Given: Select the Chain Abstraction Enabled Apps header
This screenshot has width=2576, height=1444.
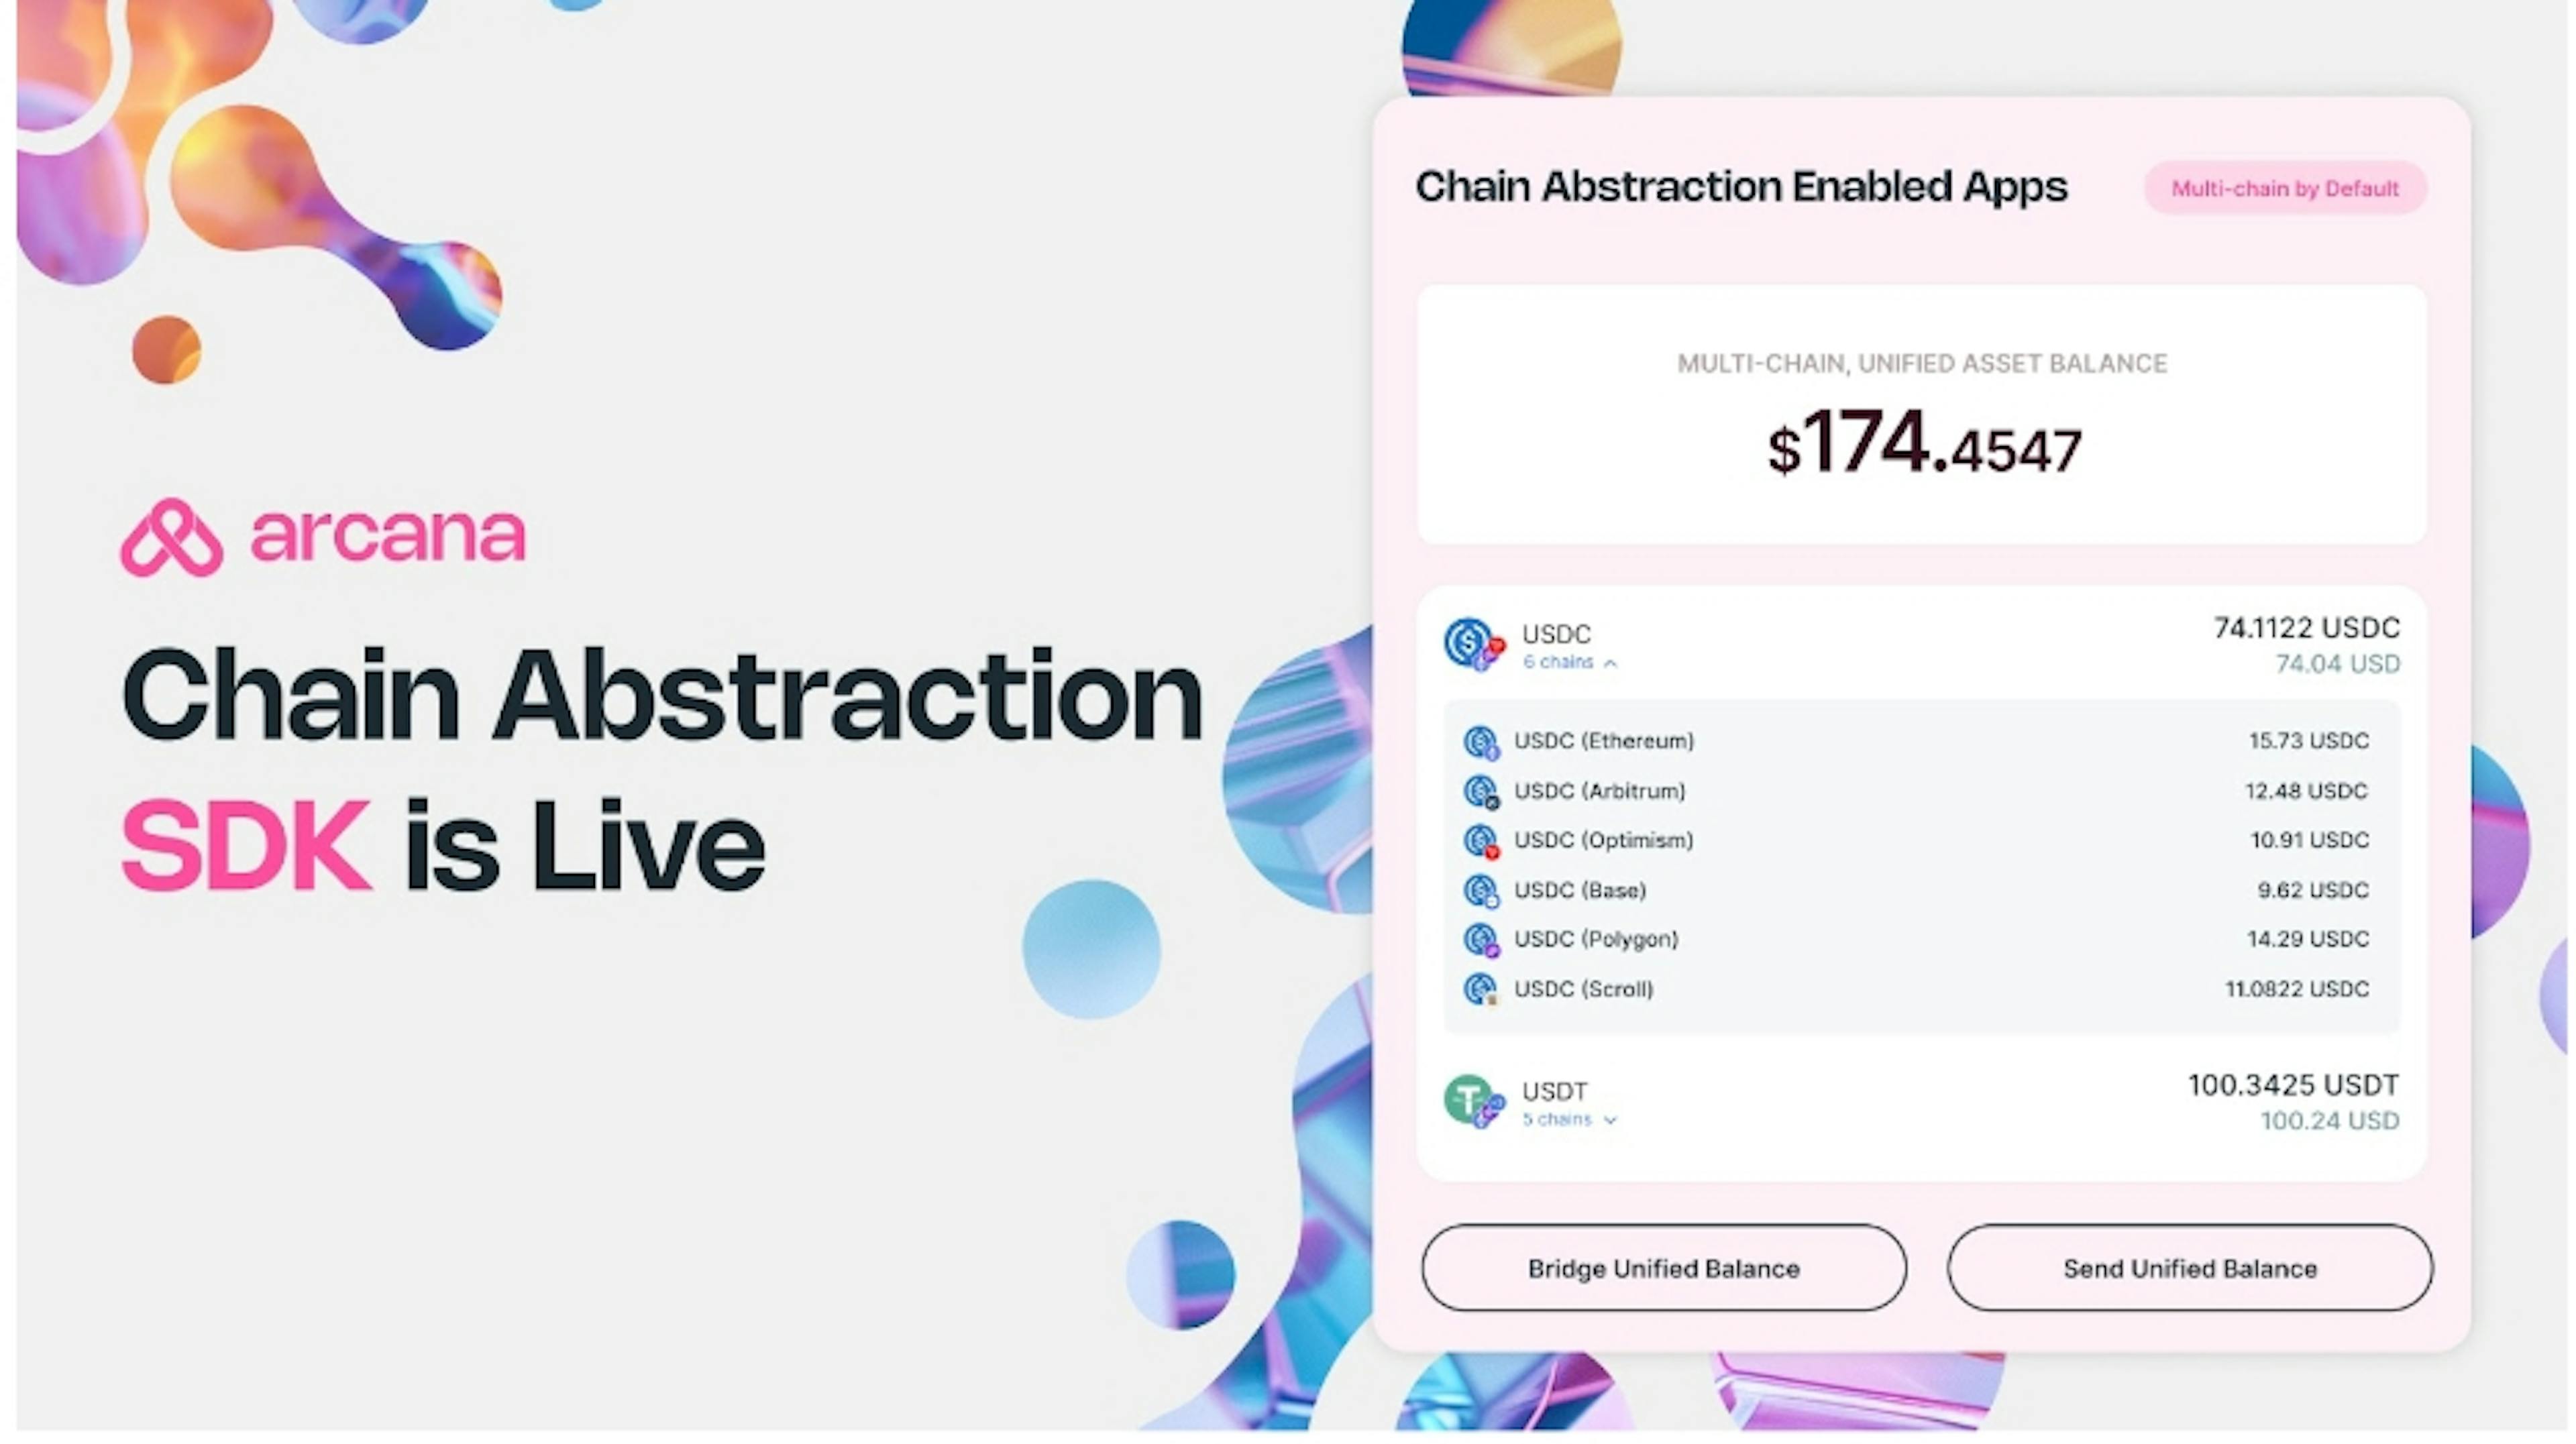Looking at the screenshot, I should tap(1743, 186).
